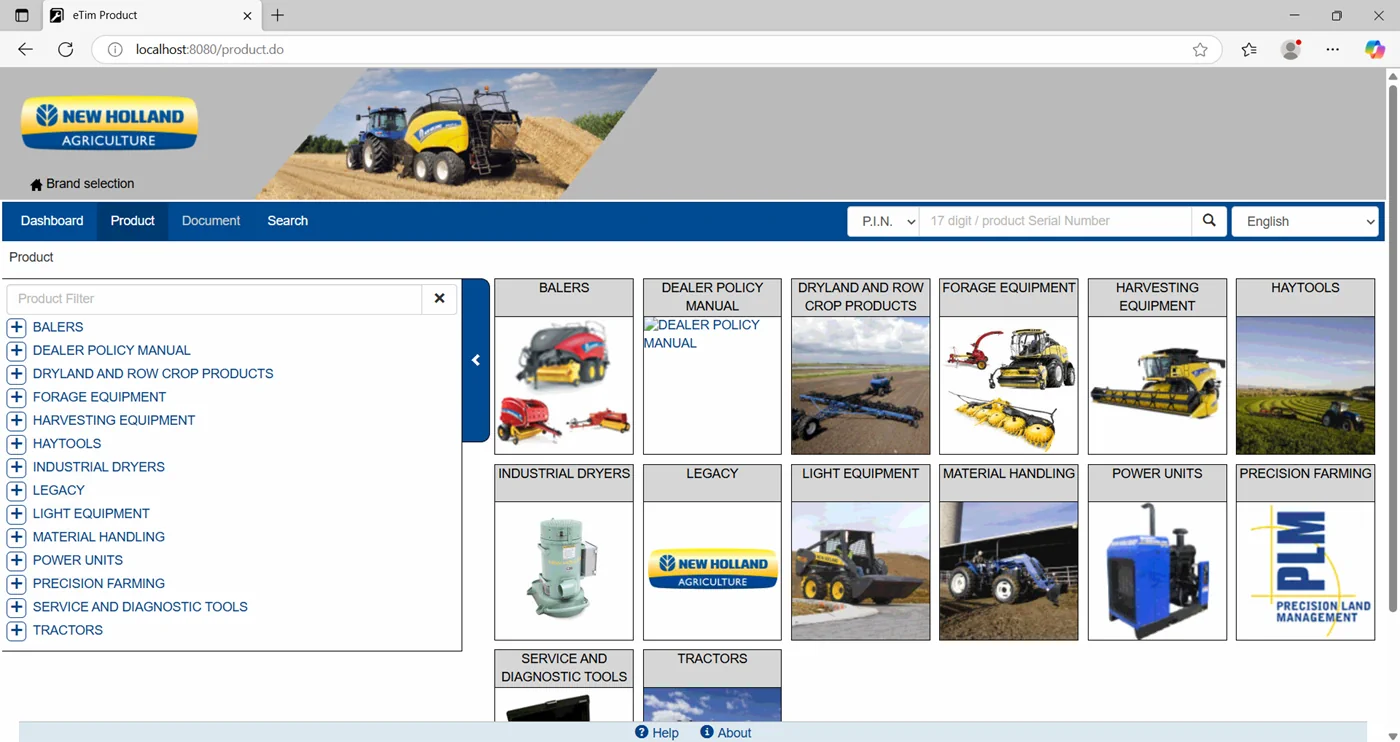Open the browser profile avatar icon
Screen dimensions: 1400x742
click(1291, 49)
